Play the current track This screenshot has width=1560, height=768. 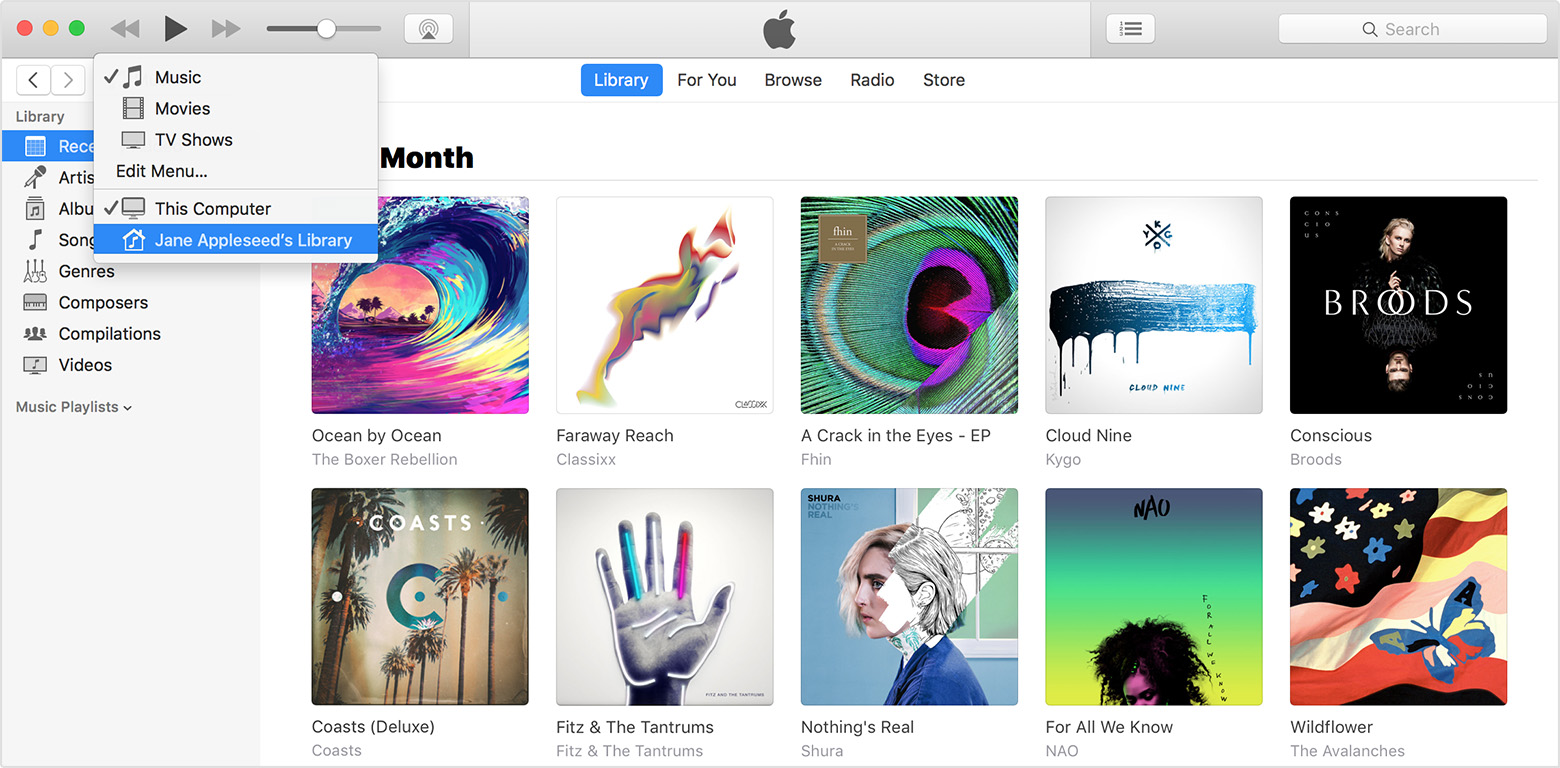point(176,29)
